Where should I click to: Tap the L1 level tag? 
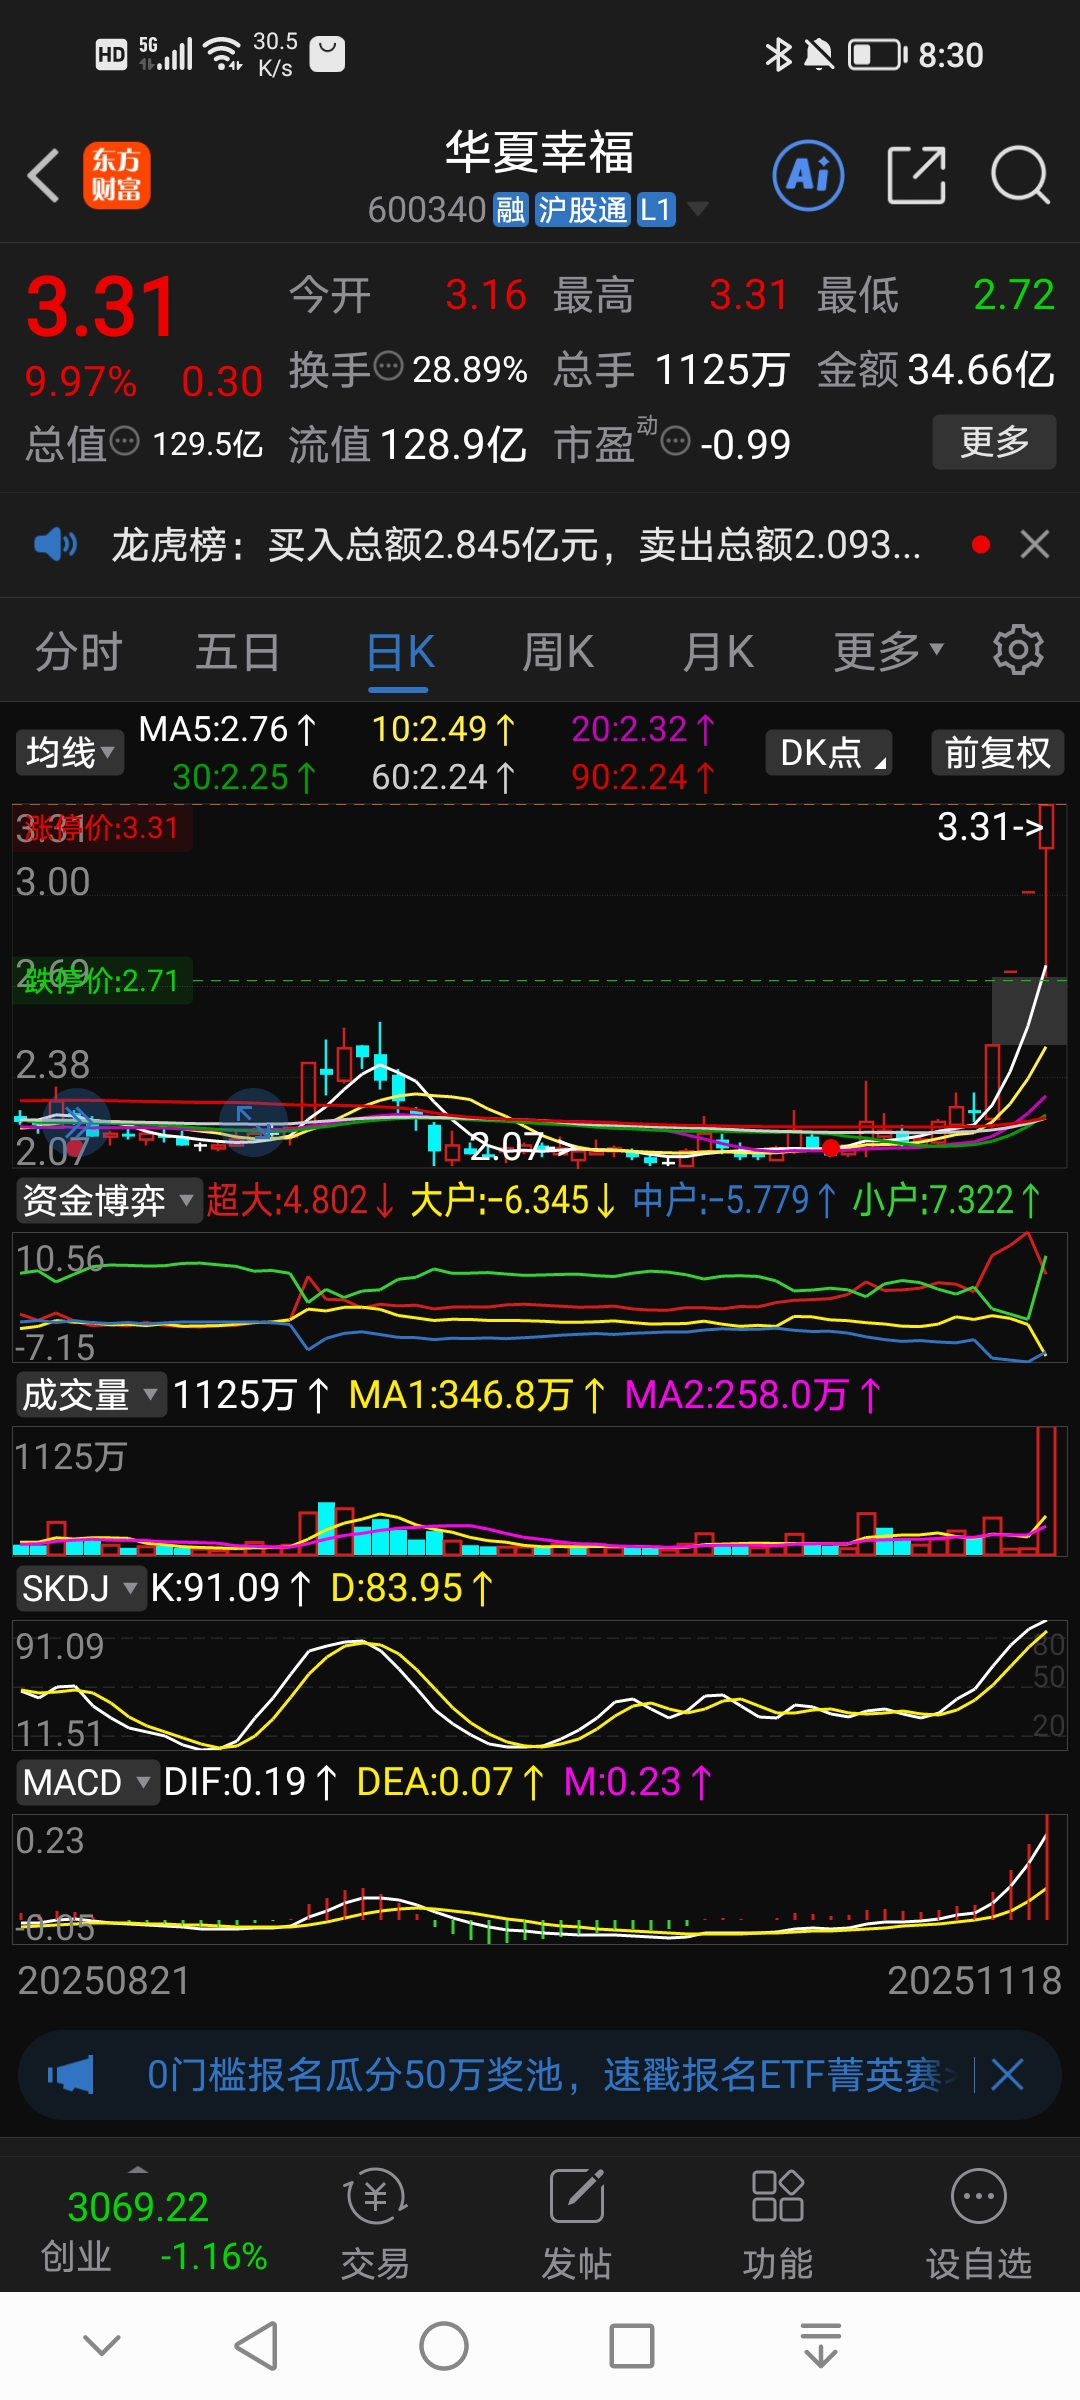(655, 210)
